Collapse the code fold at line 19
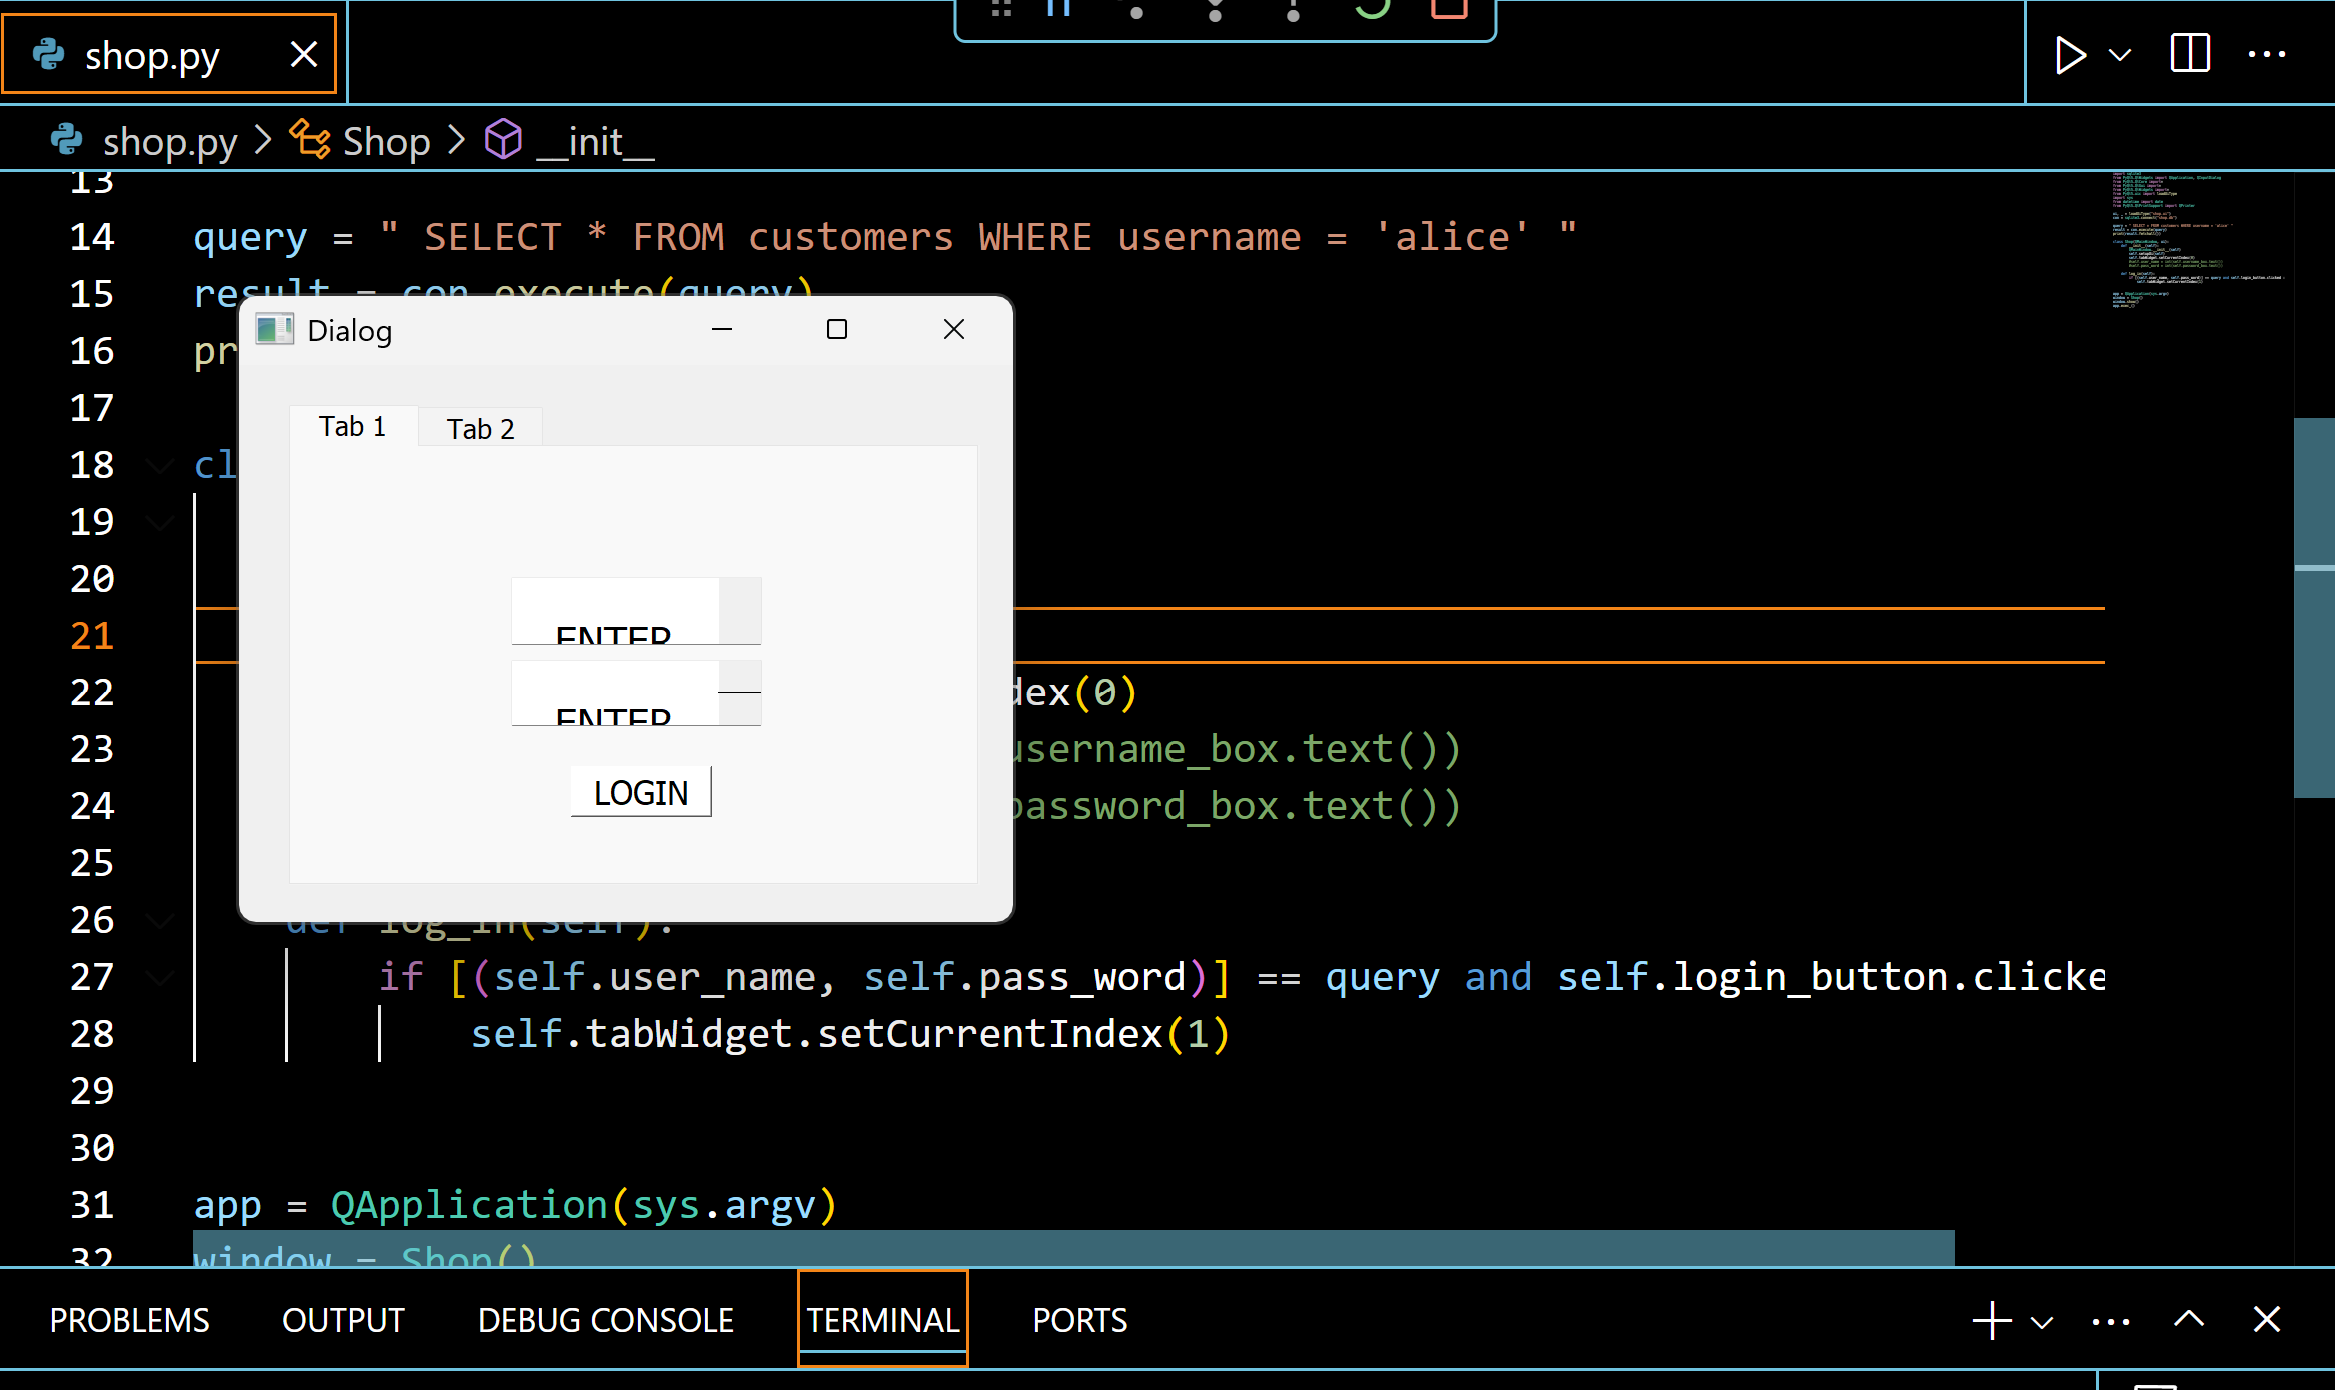2335x1390 pixels. 159,523
